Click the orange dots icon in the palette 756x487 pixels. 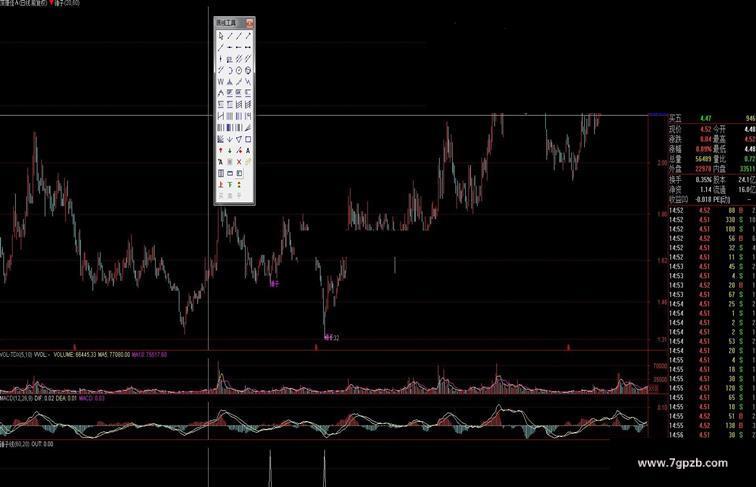[x=239, y=185]
